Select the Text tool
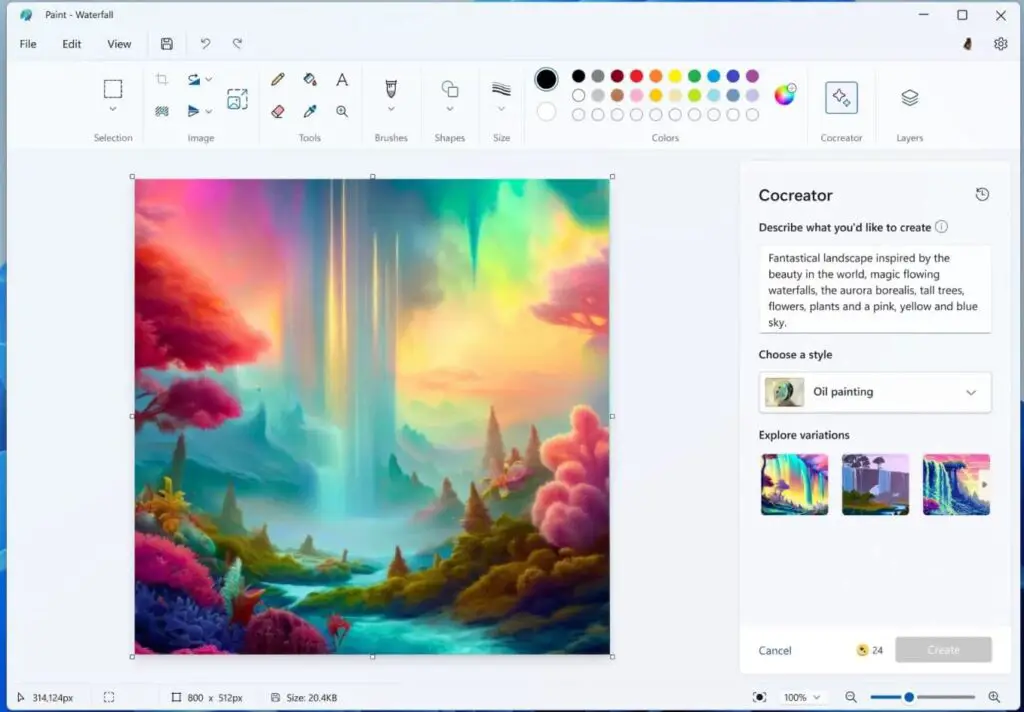 [x=342, y=79]
